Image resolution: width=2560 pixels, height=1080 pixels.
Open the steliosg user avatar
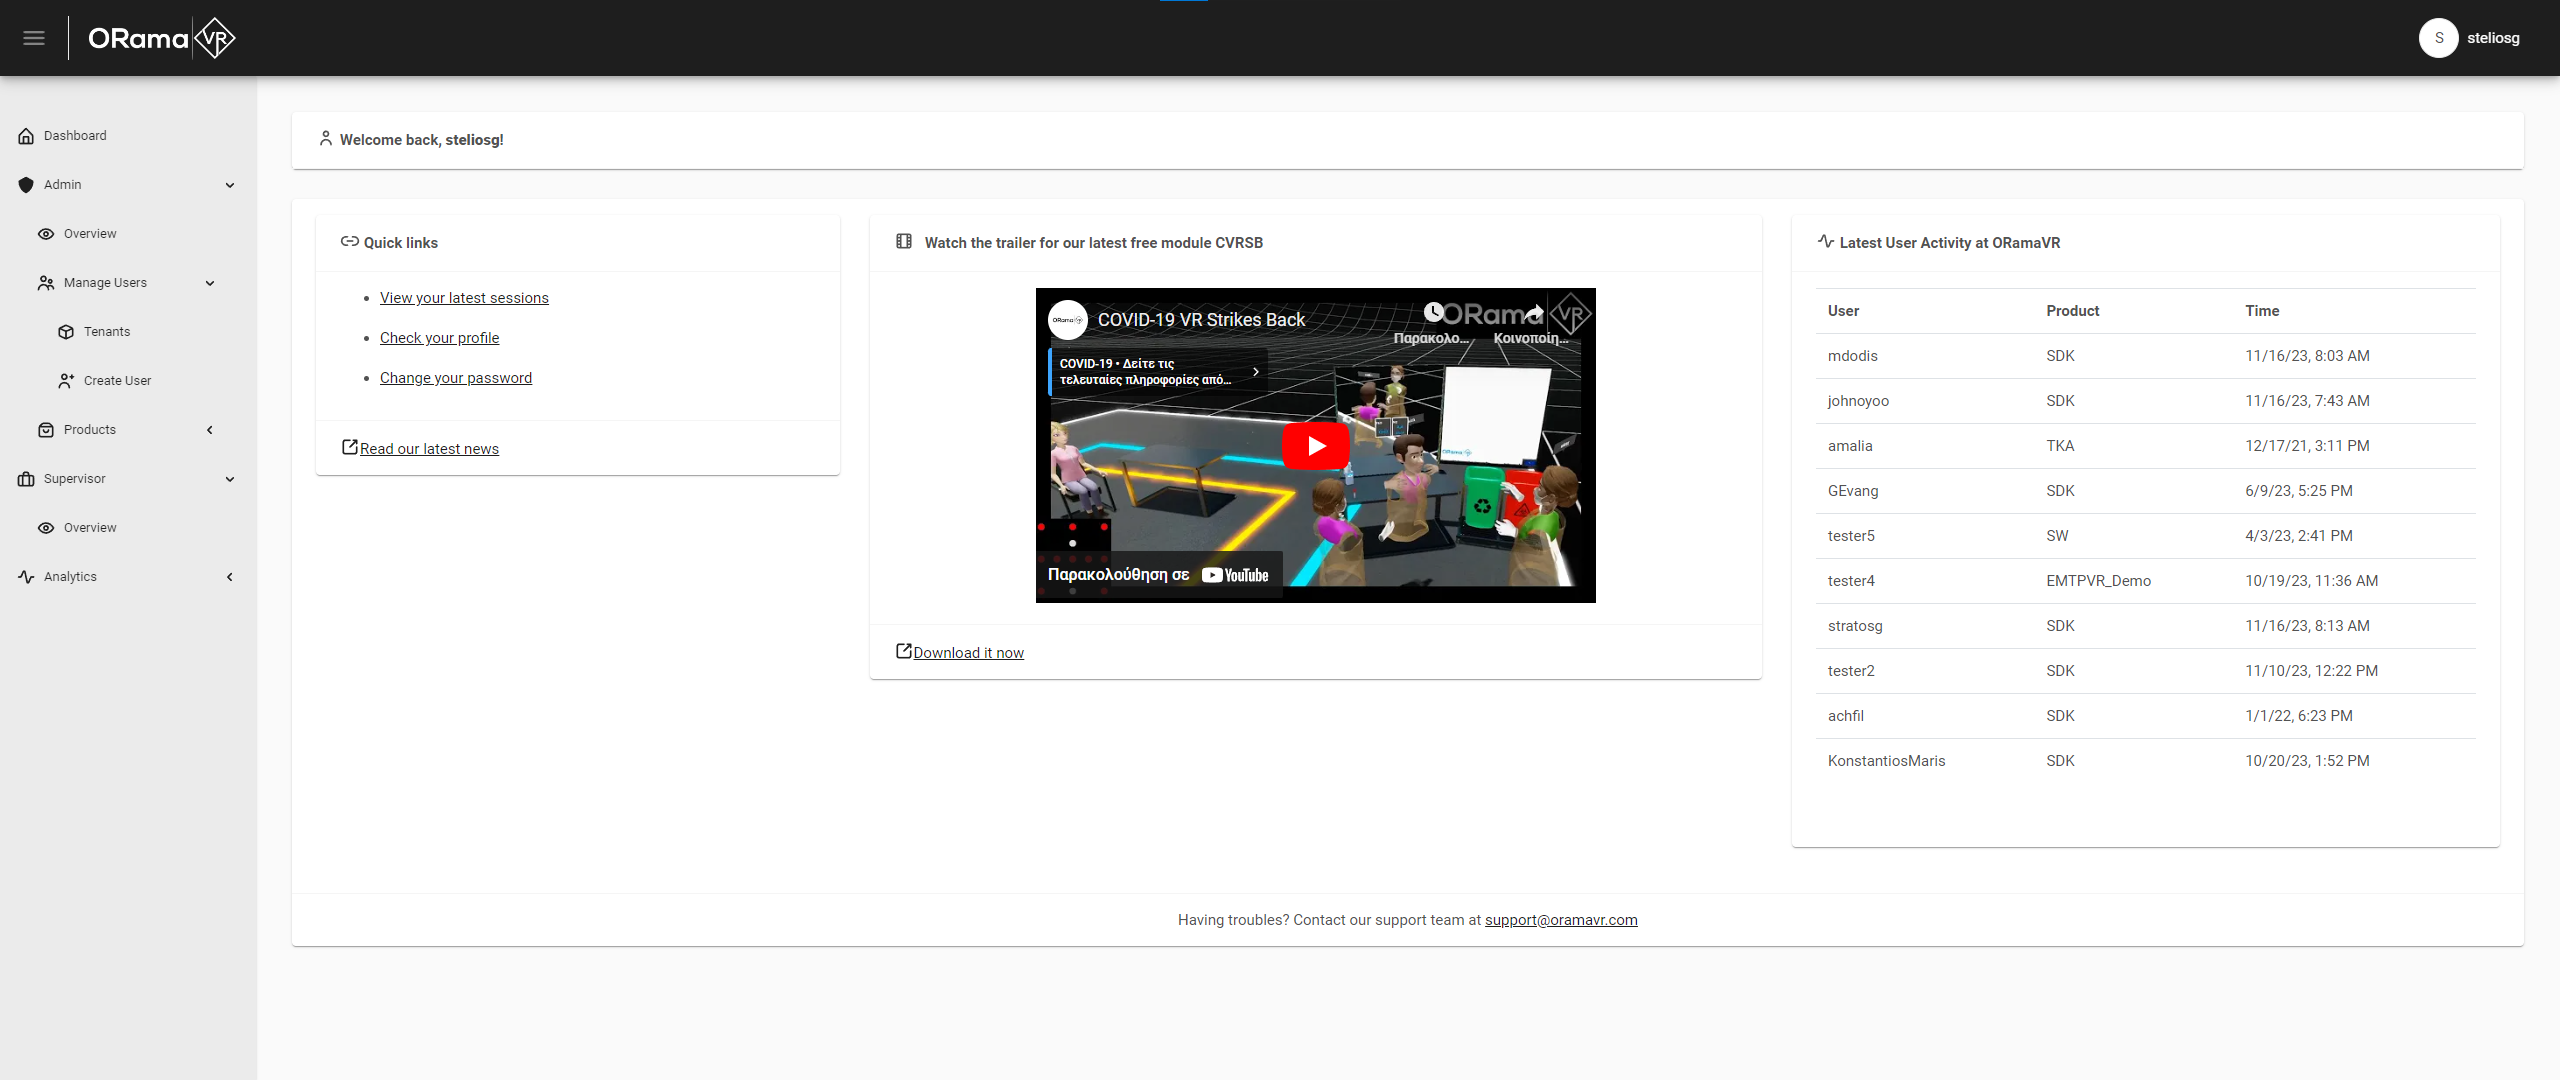[2438, 38]
